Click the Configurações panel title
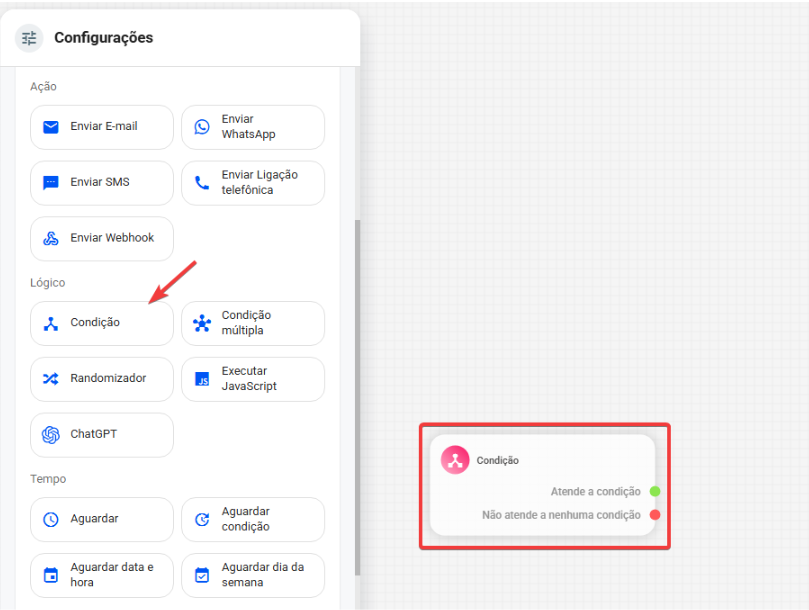Viewport: 809px width, 610px height. coord(104,38)
